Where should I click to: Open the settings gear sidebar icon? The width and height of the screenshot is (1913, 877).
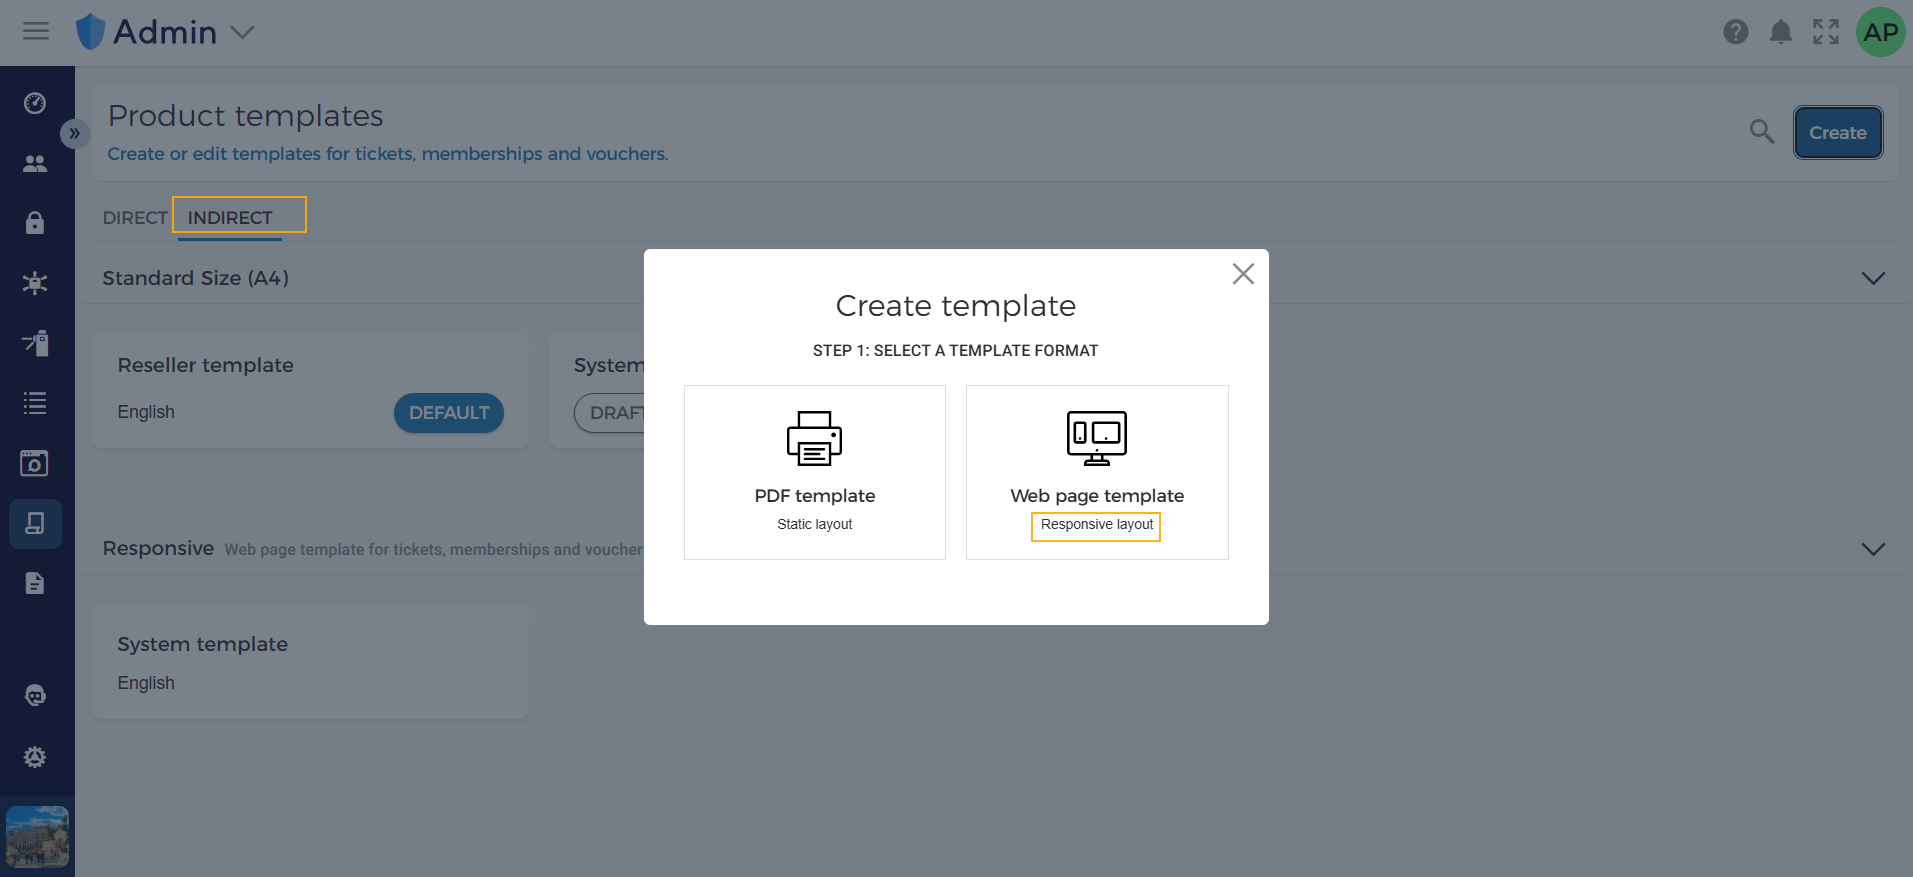[35, 757]
